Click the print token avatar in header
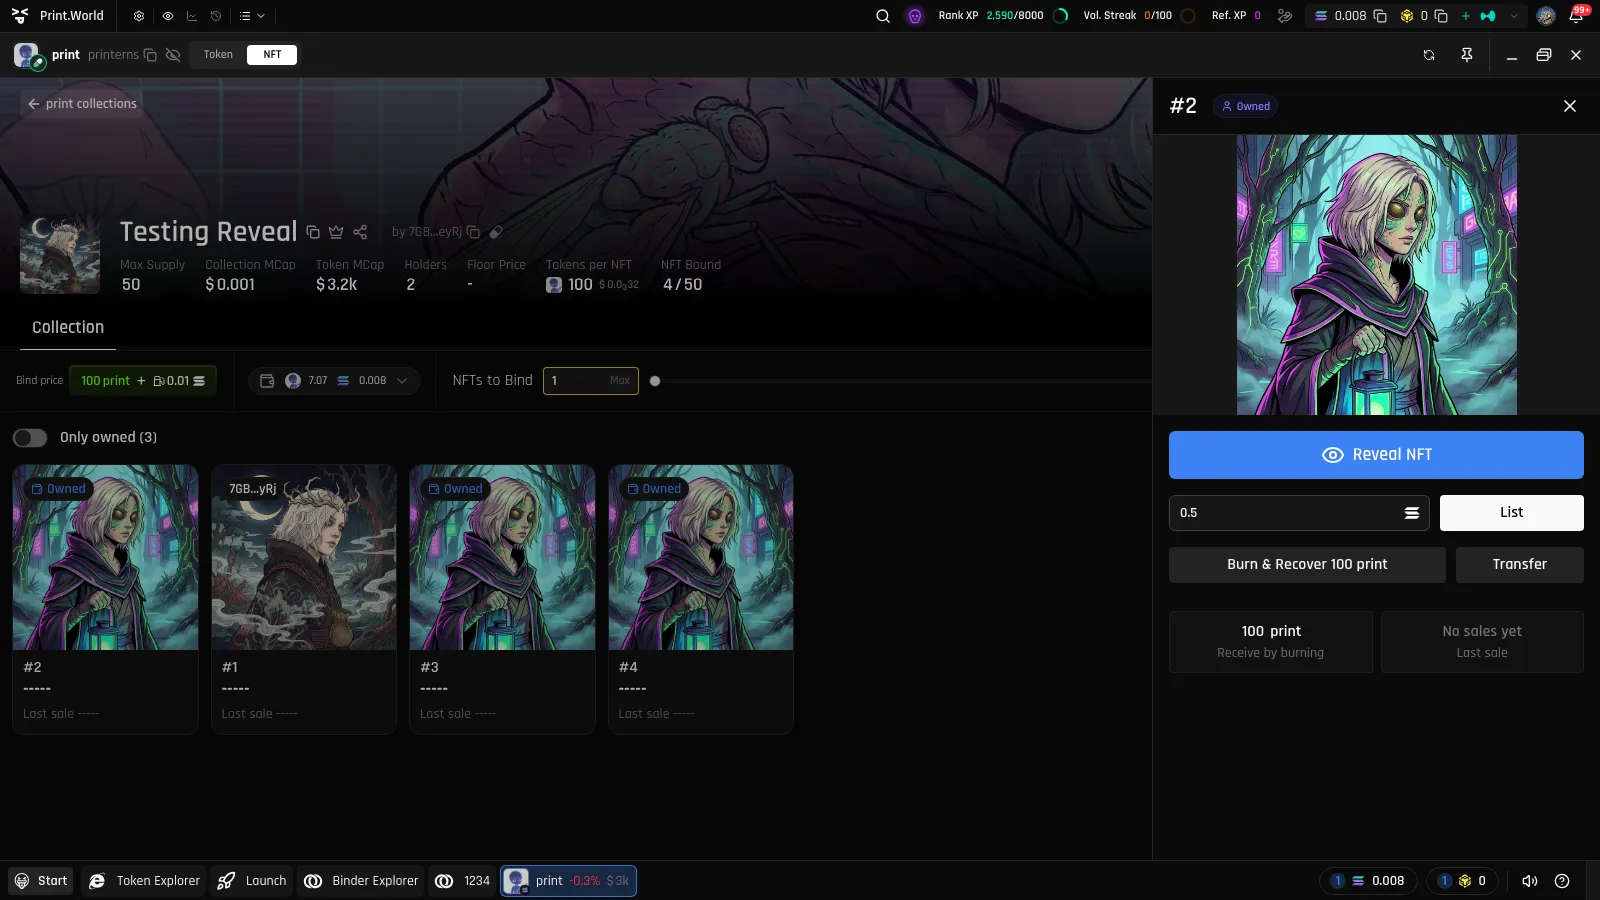 tap(27, 55)
